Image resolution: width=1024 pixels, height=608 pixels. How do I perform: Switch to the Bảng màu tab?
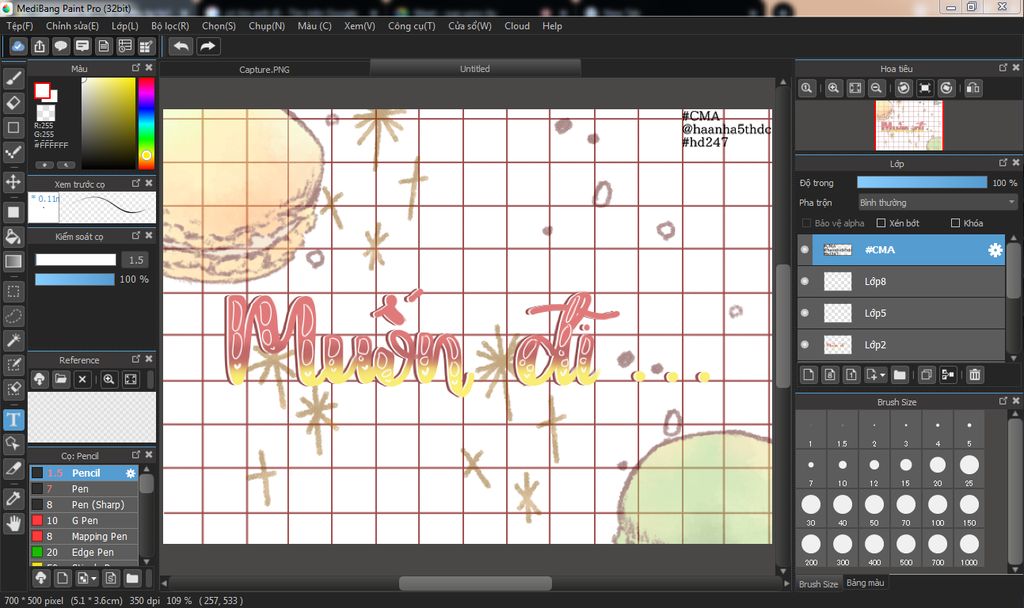tap(865, 583)
